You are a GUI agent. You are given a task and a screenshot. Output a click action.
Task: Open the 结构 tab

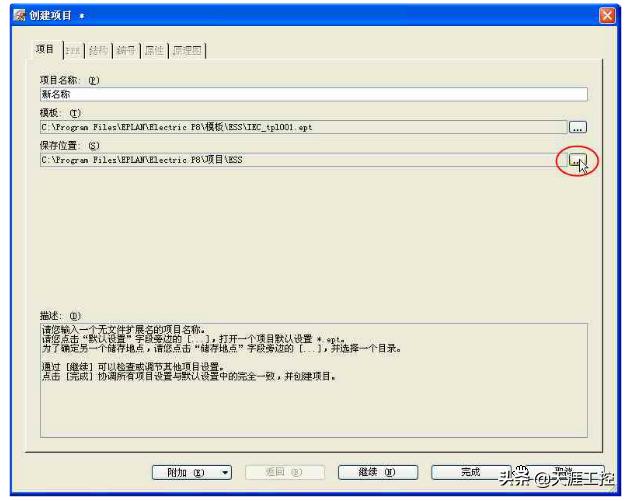[98, 51]
